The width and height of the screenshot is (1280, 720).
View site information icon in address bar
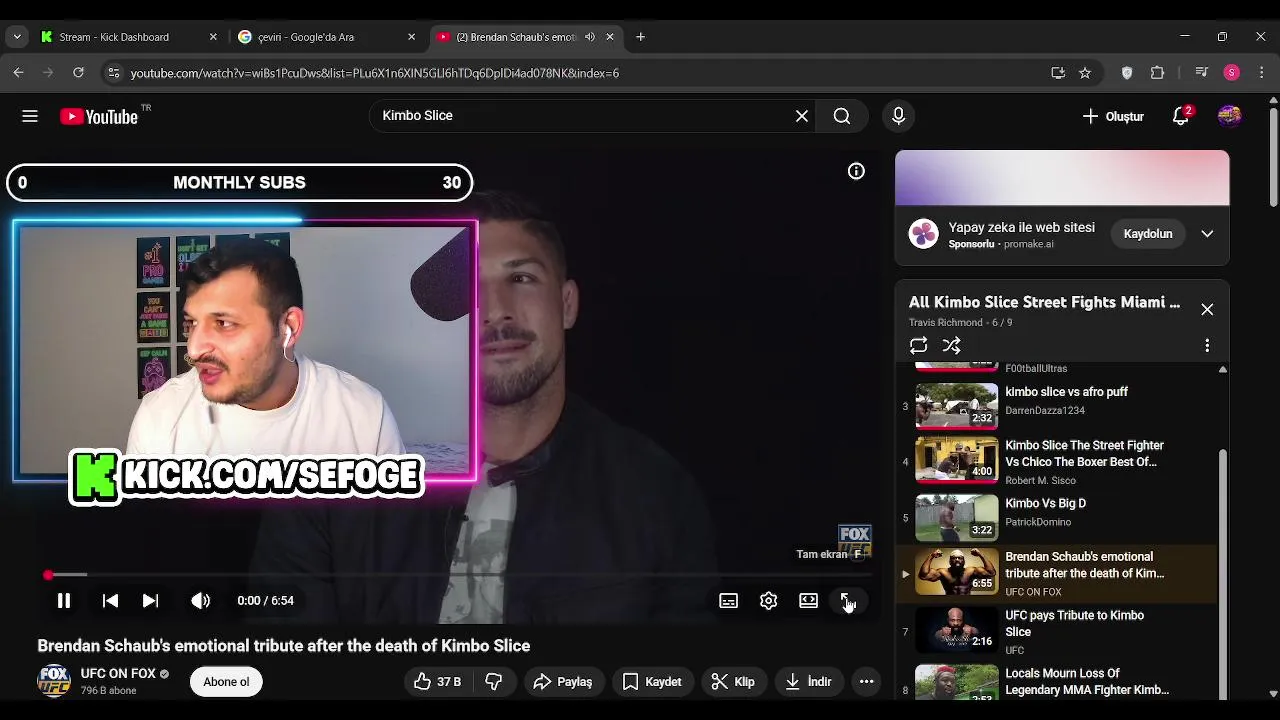[114, 73]
